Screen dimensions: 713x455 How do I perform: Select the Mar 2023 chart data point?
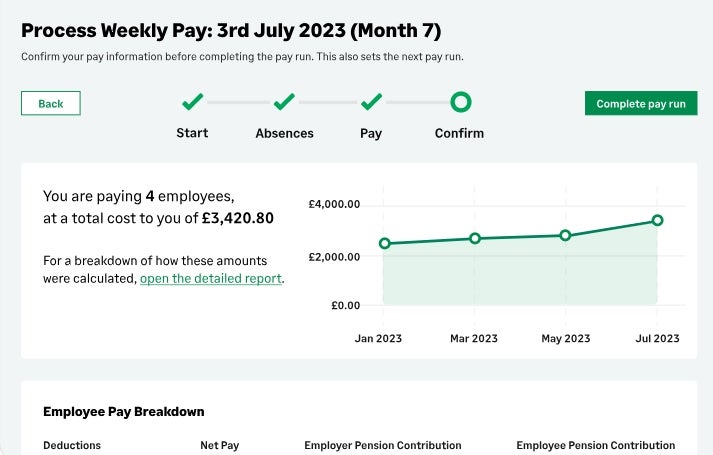(x=475, y=238)
